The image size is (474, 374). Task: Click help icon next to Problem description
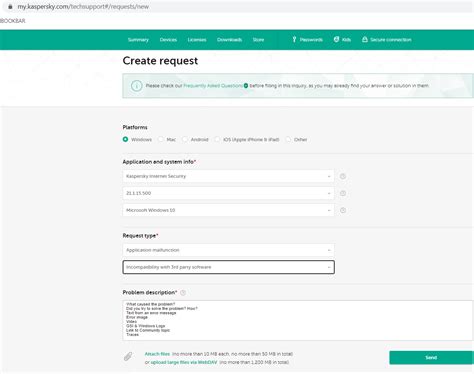tap(183, 293)
